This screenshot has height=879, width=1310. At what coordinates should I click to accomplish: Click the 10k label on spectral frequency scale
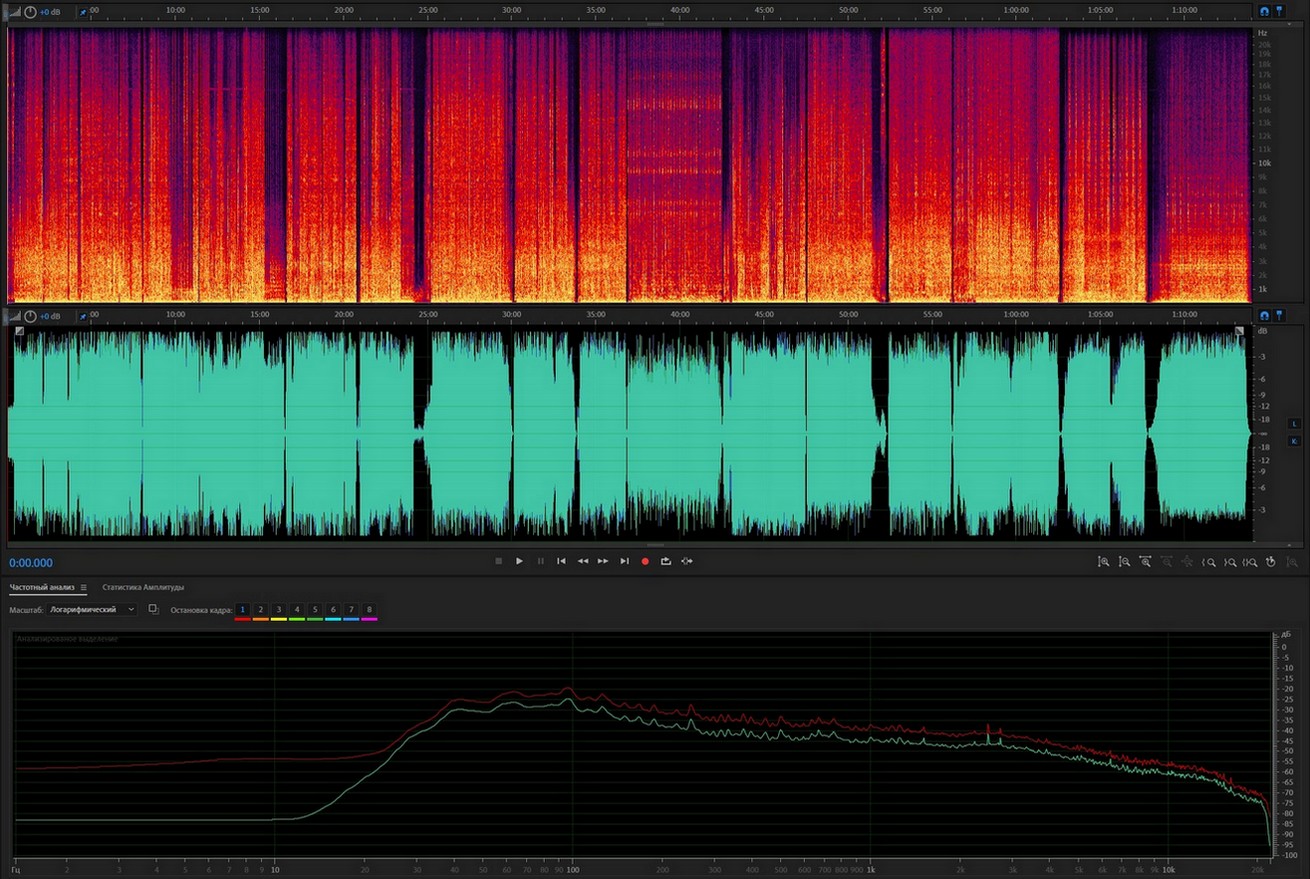[1265, 163]
